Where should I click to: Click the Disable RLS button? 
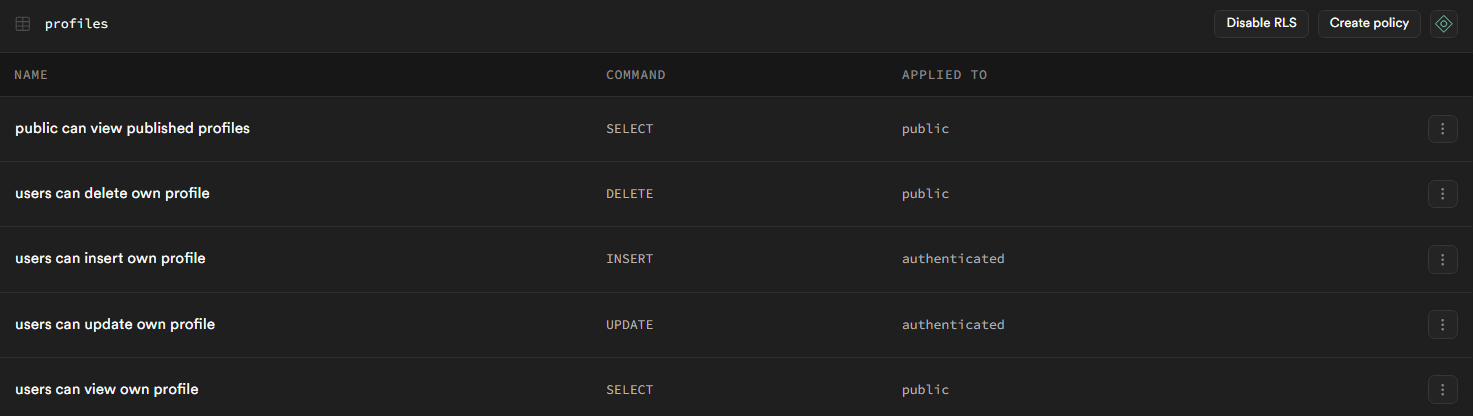click(x=1261, y=24)
